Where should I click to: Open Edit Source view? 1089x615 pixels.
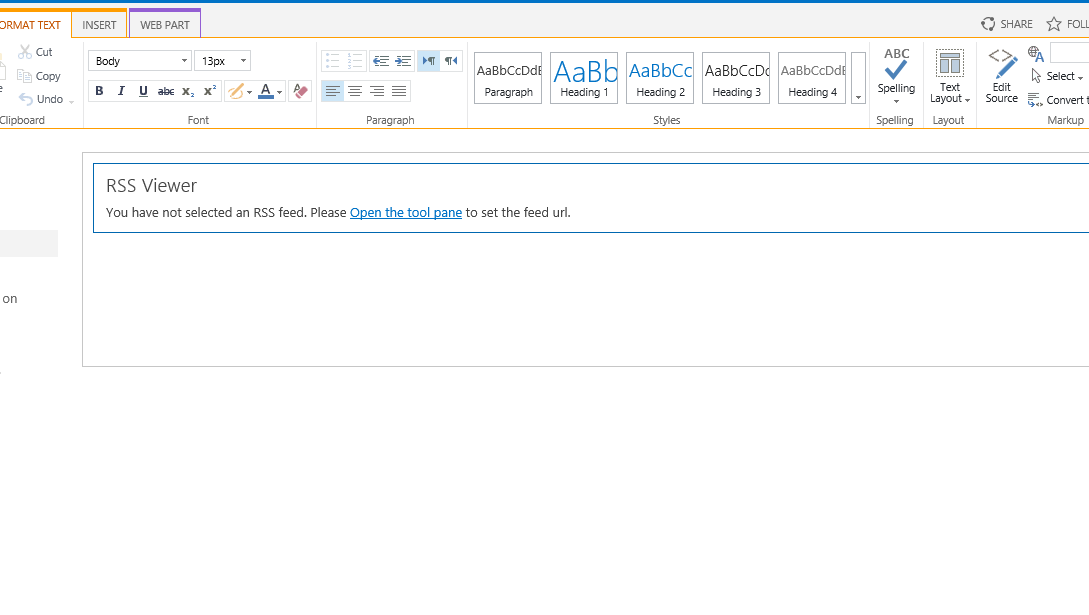(1001, 75)
